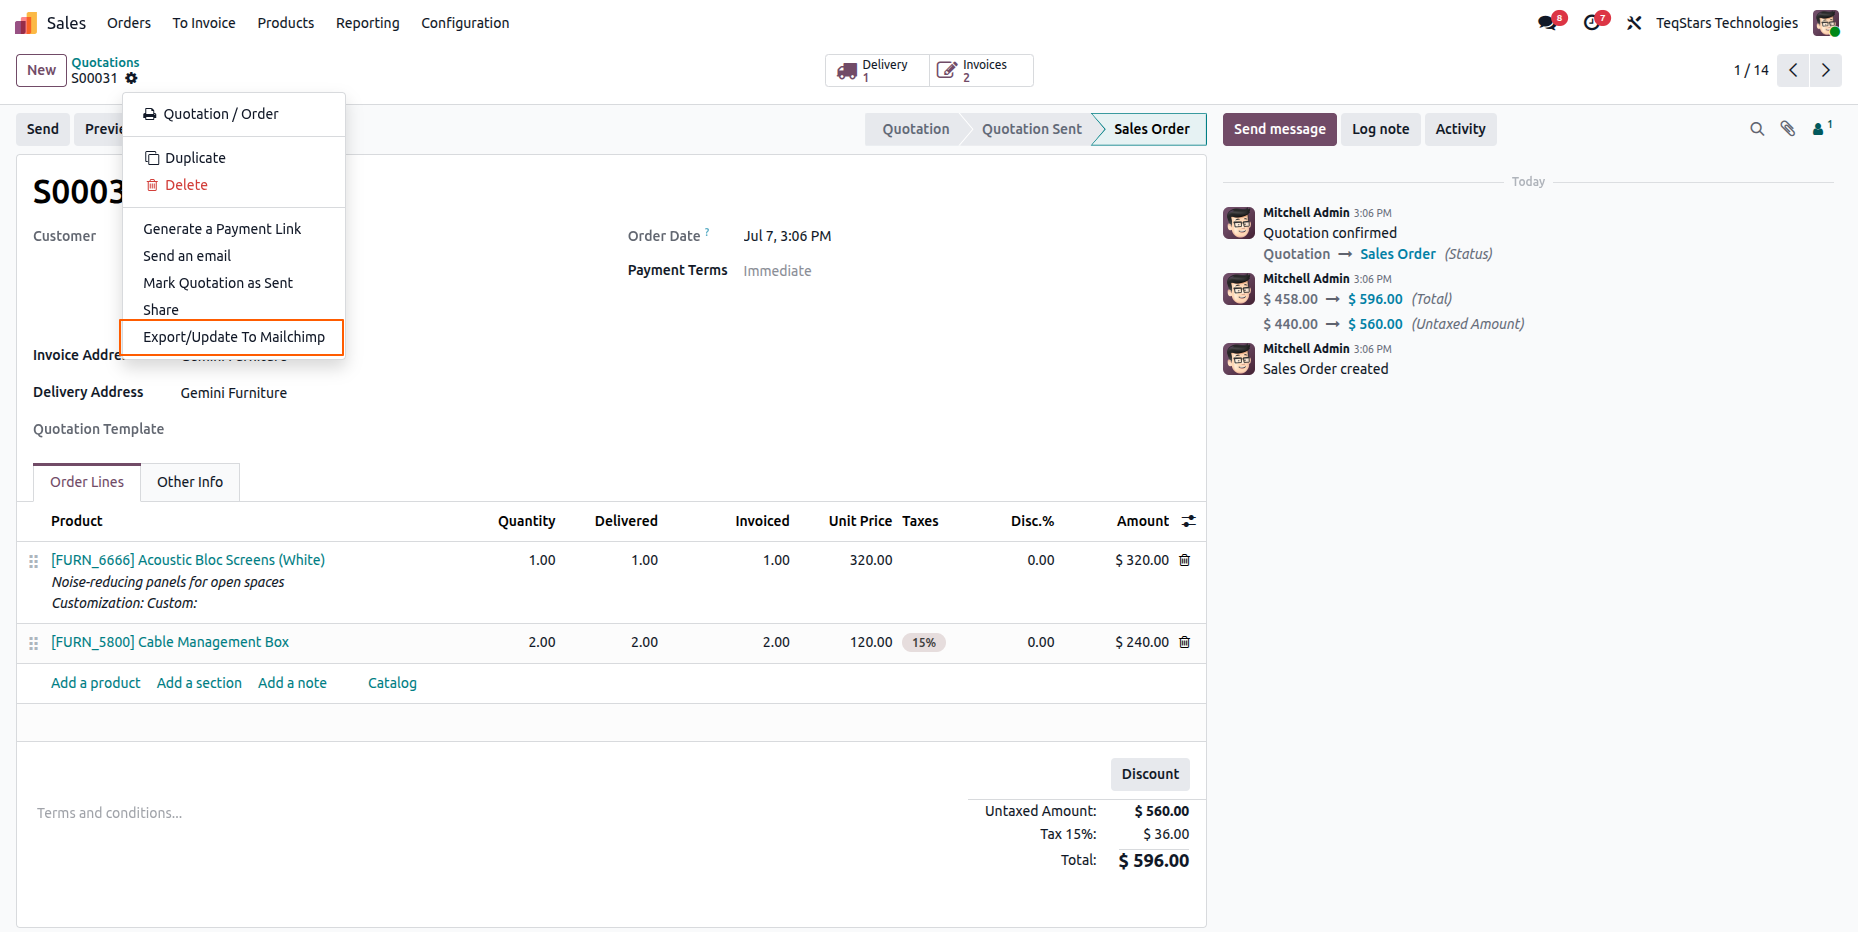Viewport: 1858px width, 932px height.
Task: Click Log note in the chatter
Action: click(x=1380, y=129)
